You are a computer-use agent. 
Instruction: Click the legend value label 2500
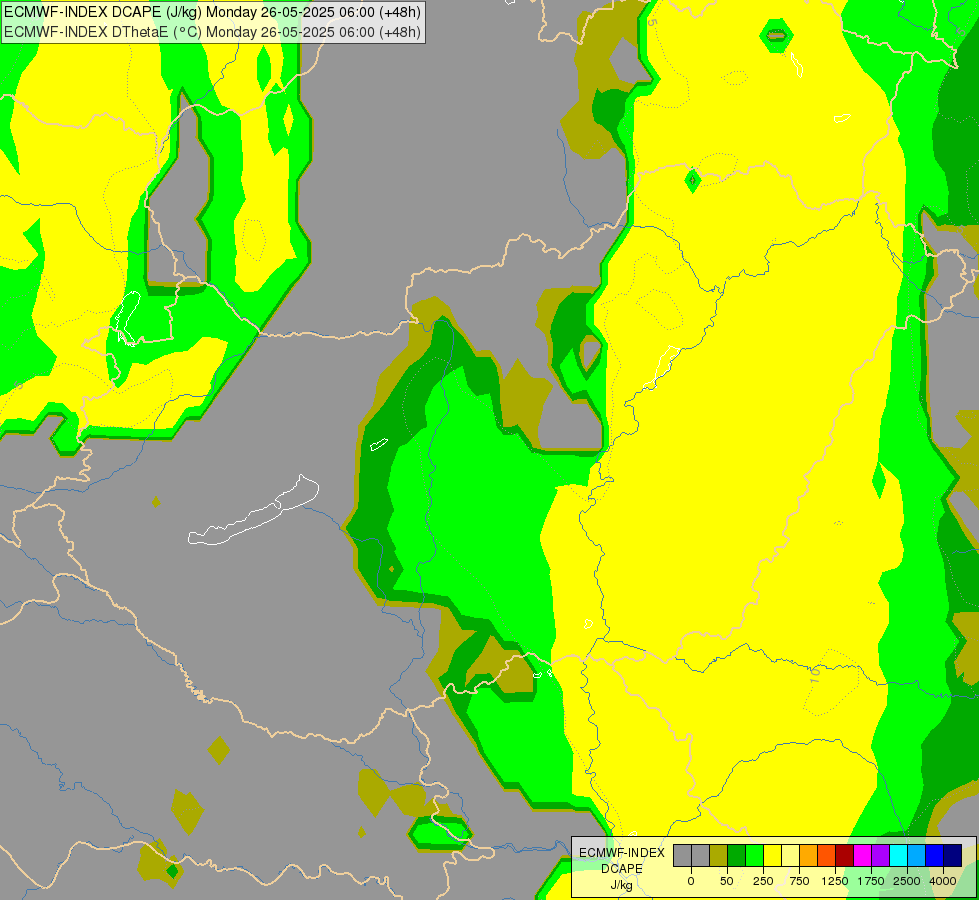click(907, 881)
